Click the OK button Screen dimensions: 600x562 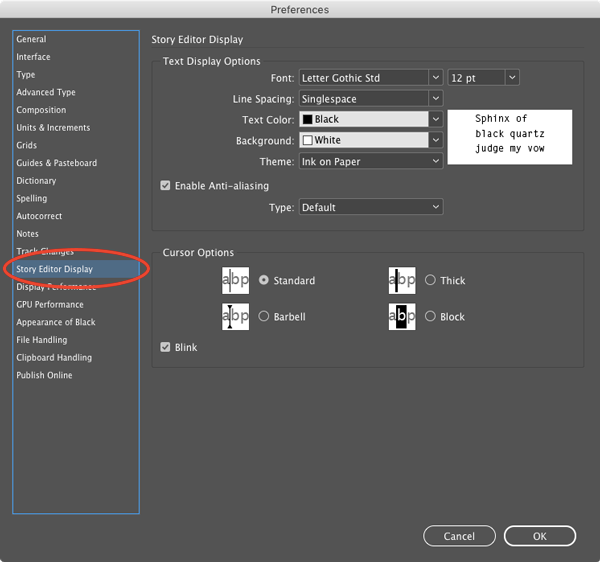coord(540,536)
